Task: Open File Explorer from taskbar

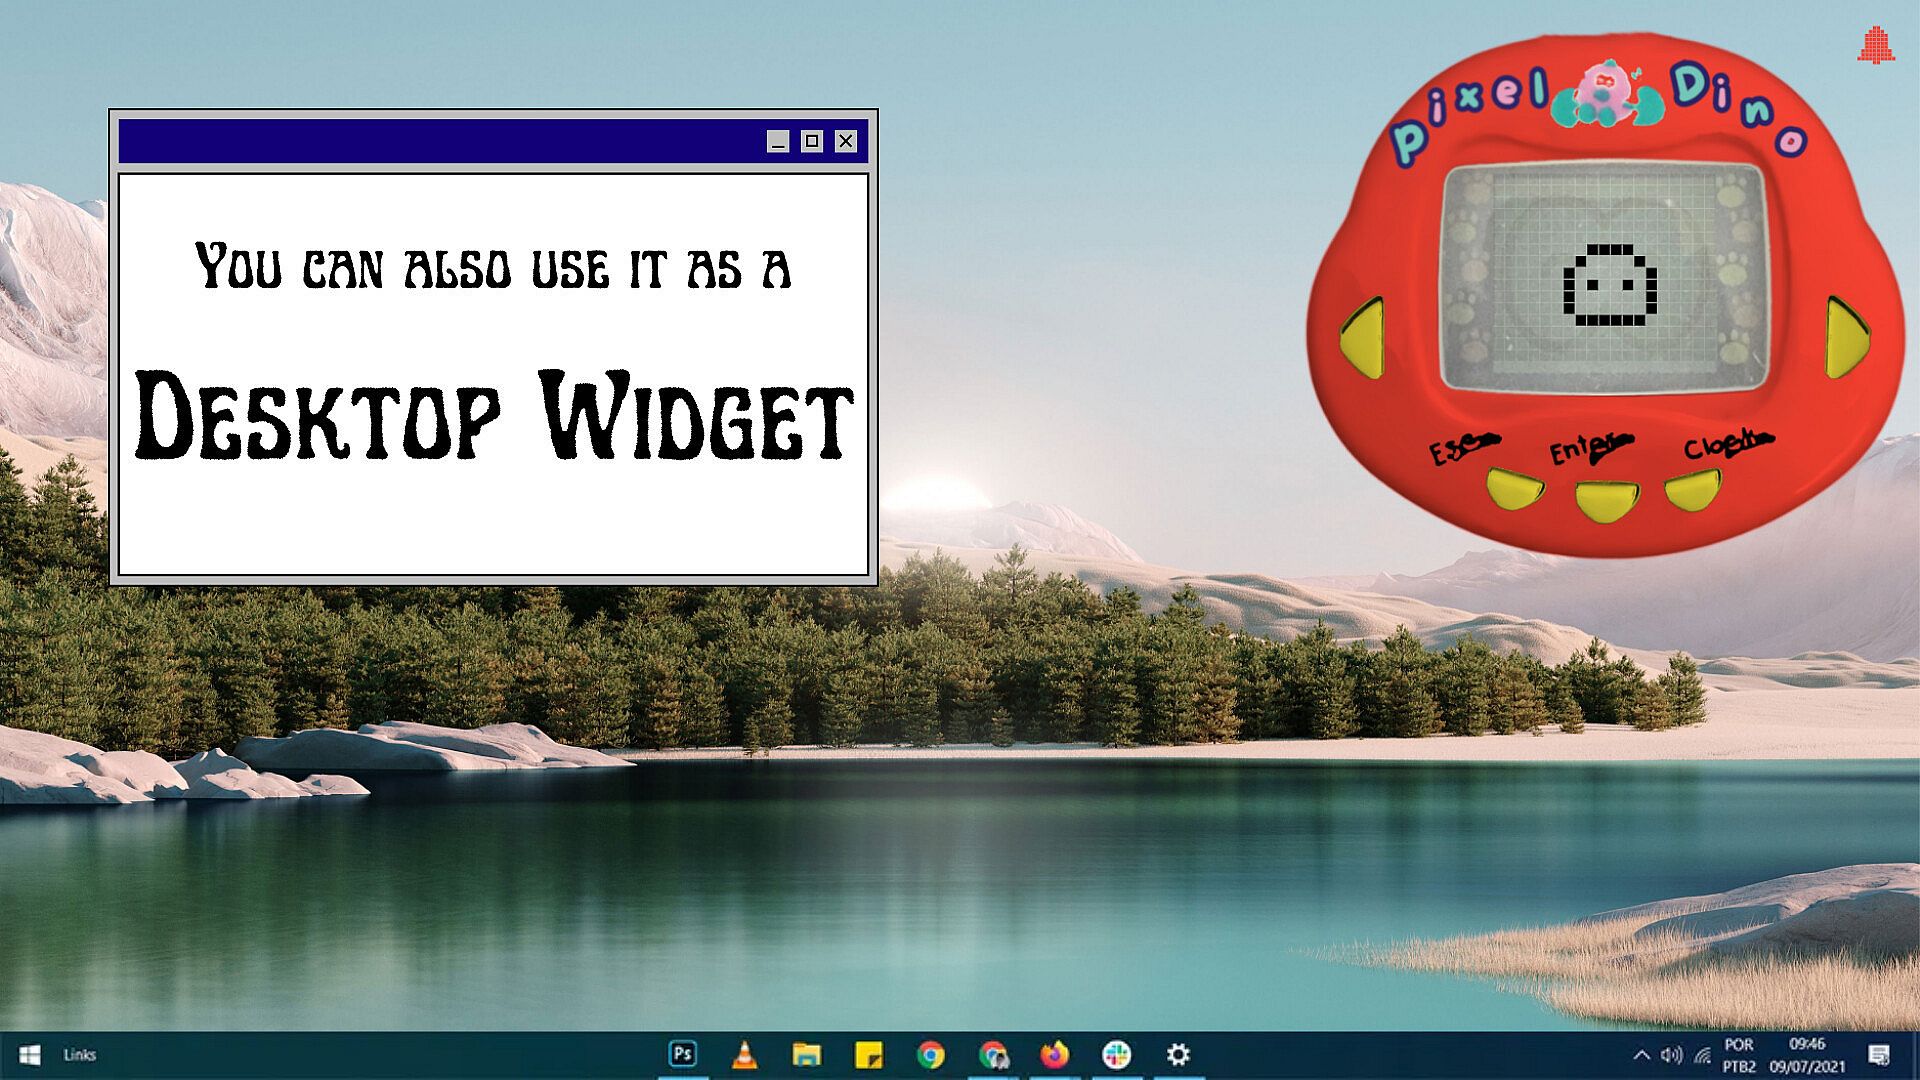Action: [x=806, y=1054]
